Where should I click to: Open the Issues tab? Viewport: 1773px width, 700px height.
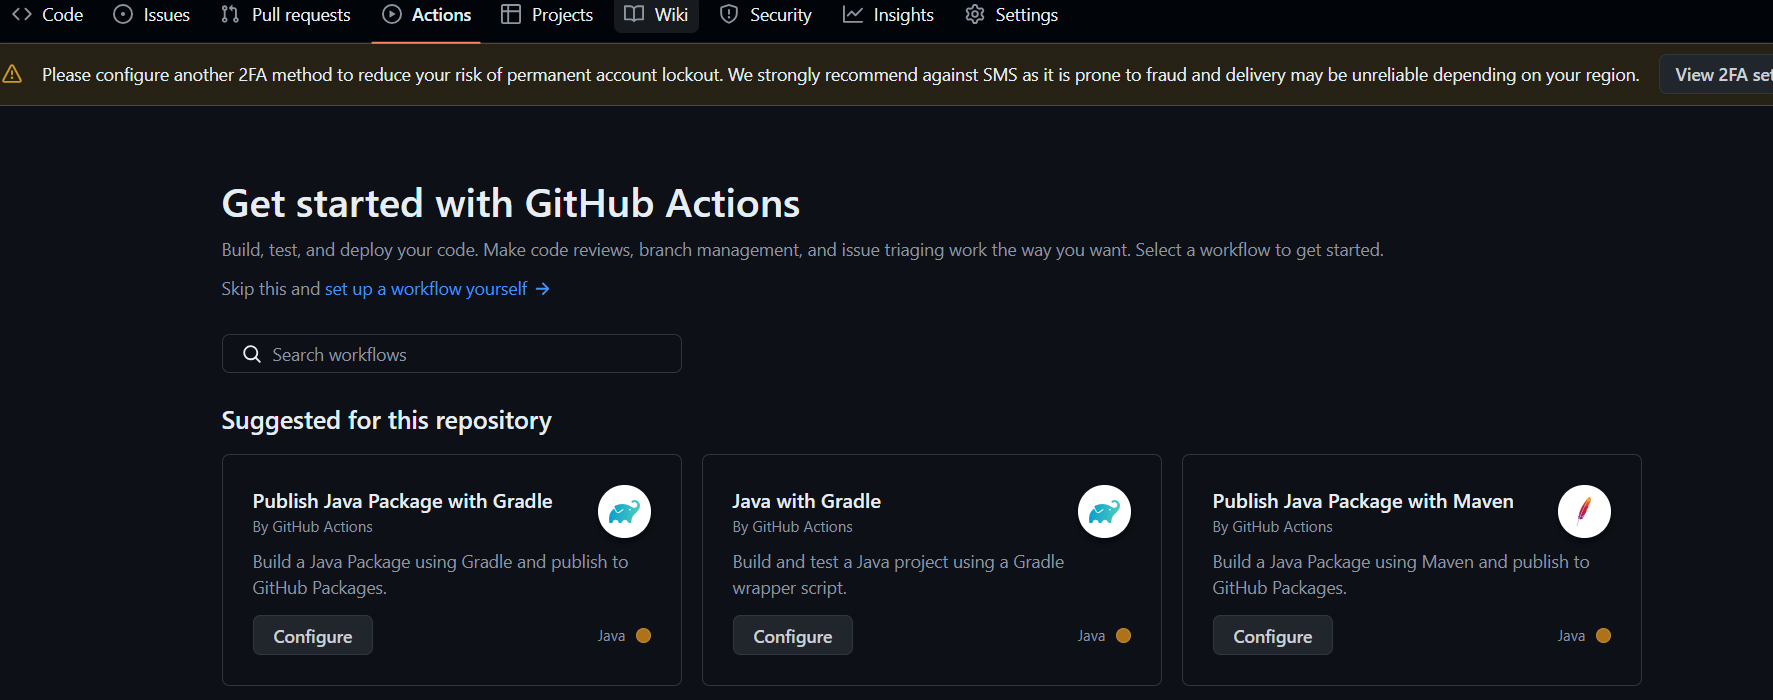pos(152,15)
